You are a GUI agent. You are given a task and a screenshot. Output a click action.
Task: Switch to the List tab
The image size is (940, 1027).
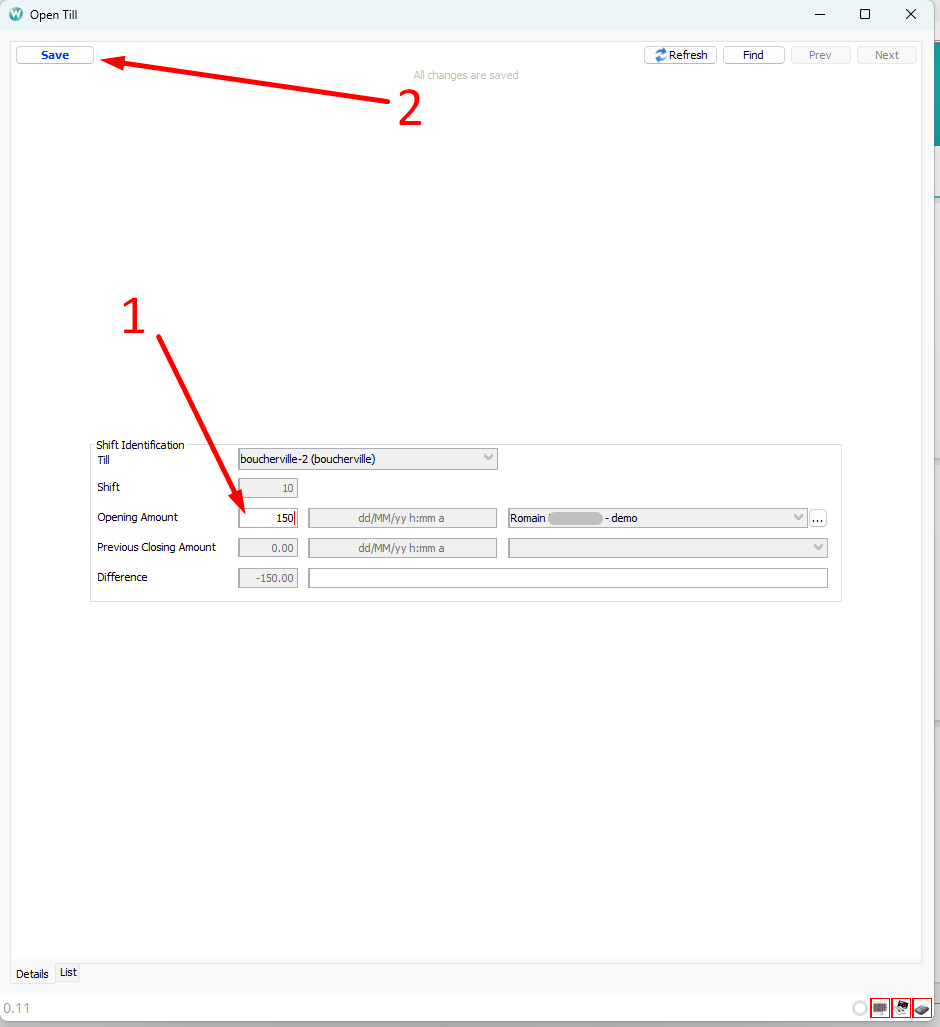[67, 971]
